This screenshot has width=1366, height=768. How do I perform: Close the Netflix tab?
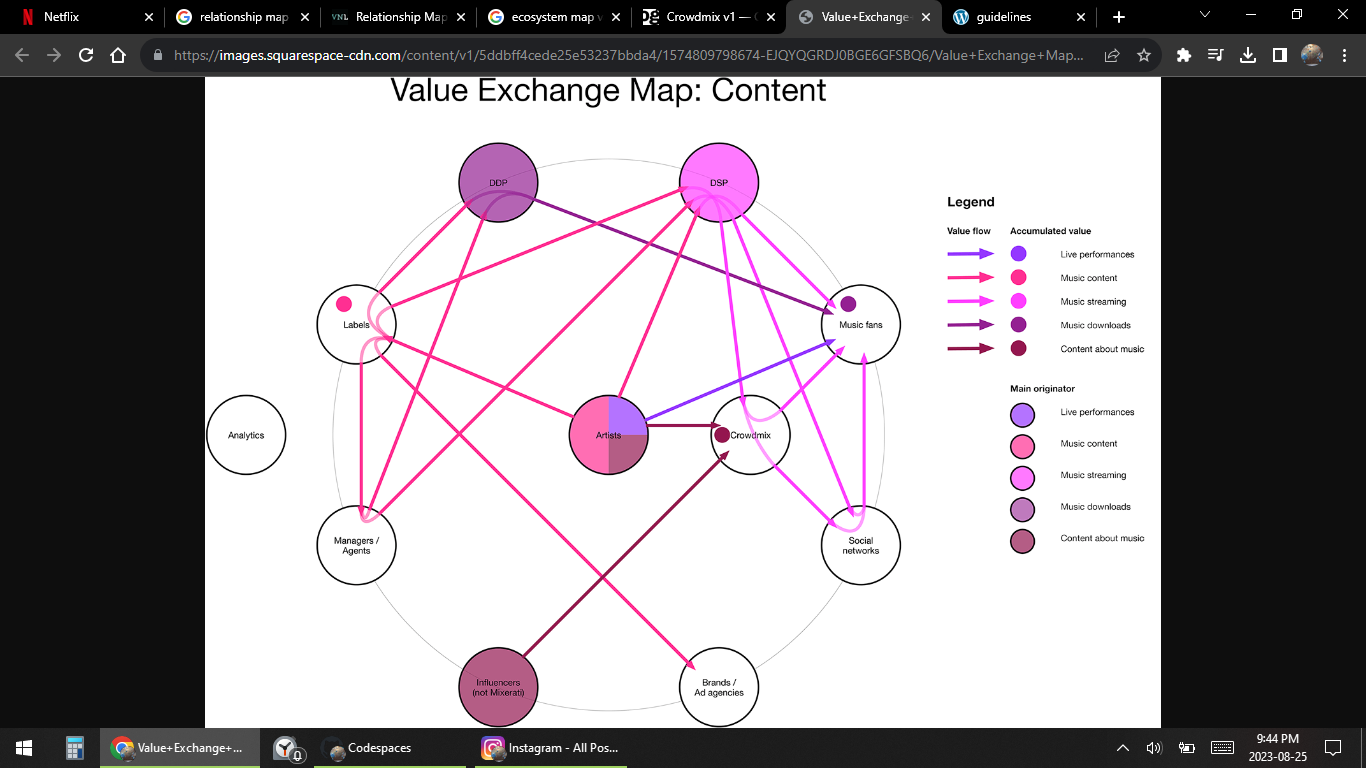[x=149, y=17]
